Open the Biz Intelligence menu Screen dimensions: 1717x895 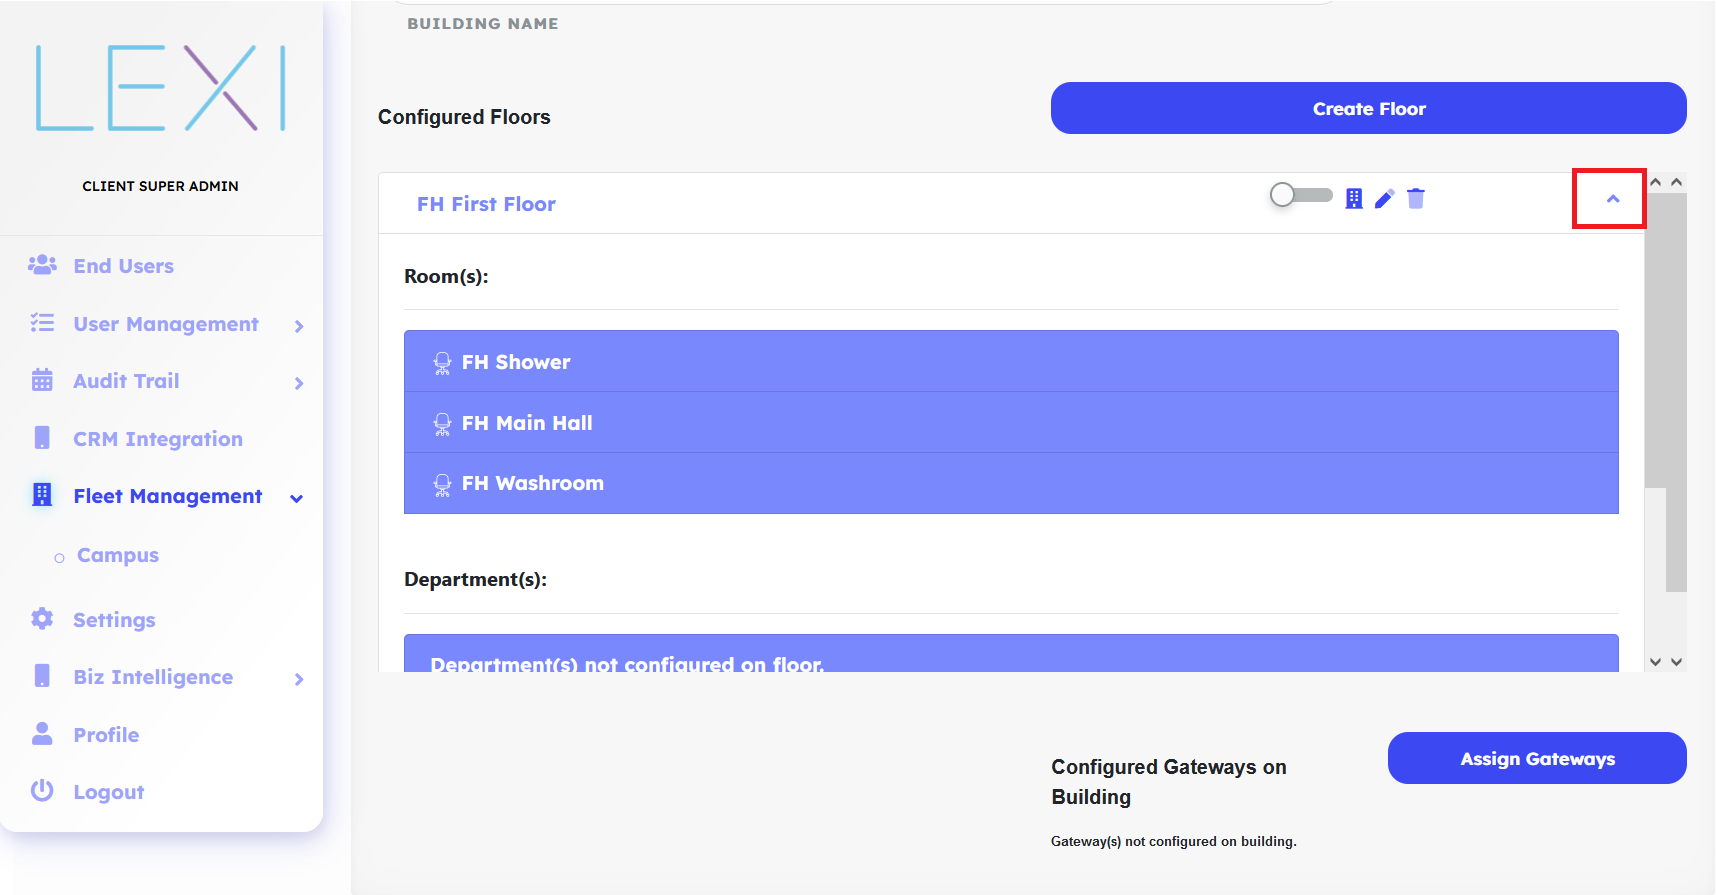pos(153,677)
